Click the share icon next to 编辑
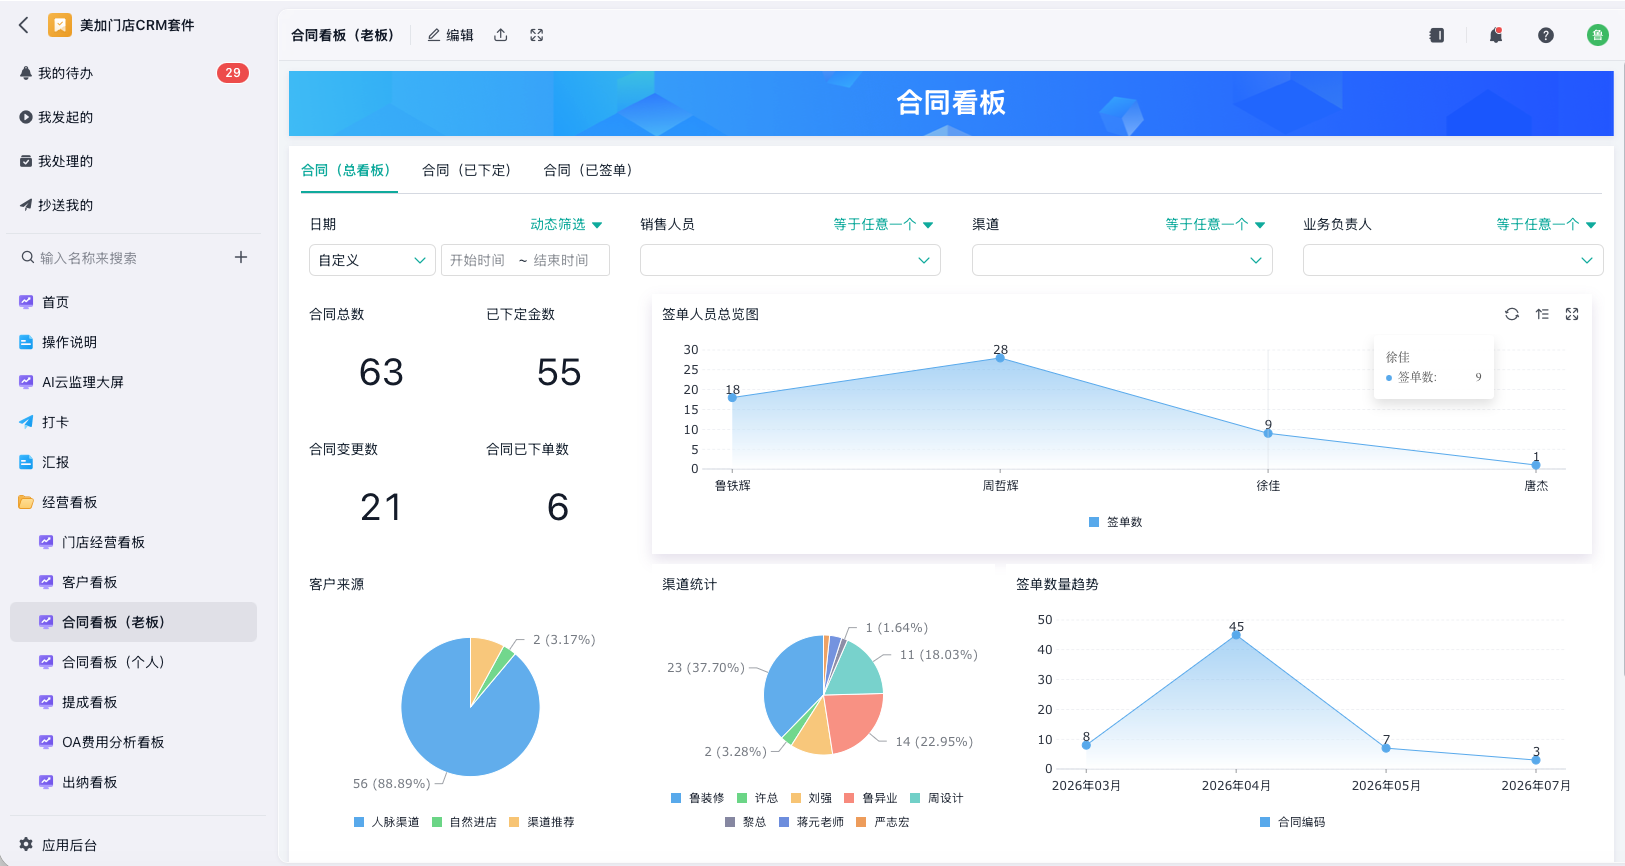Image resolution: width=1625 pixels, height=866 pixels. 501,35
